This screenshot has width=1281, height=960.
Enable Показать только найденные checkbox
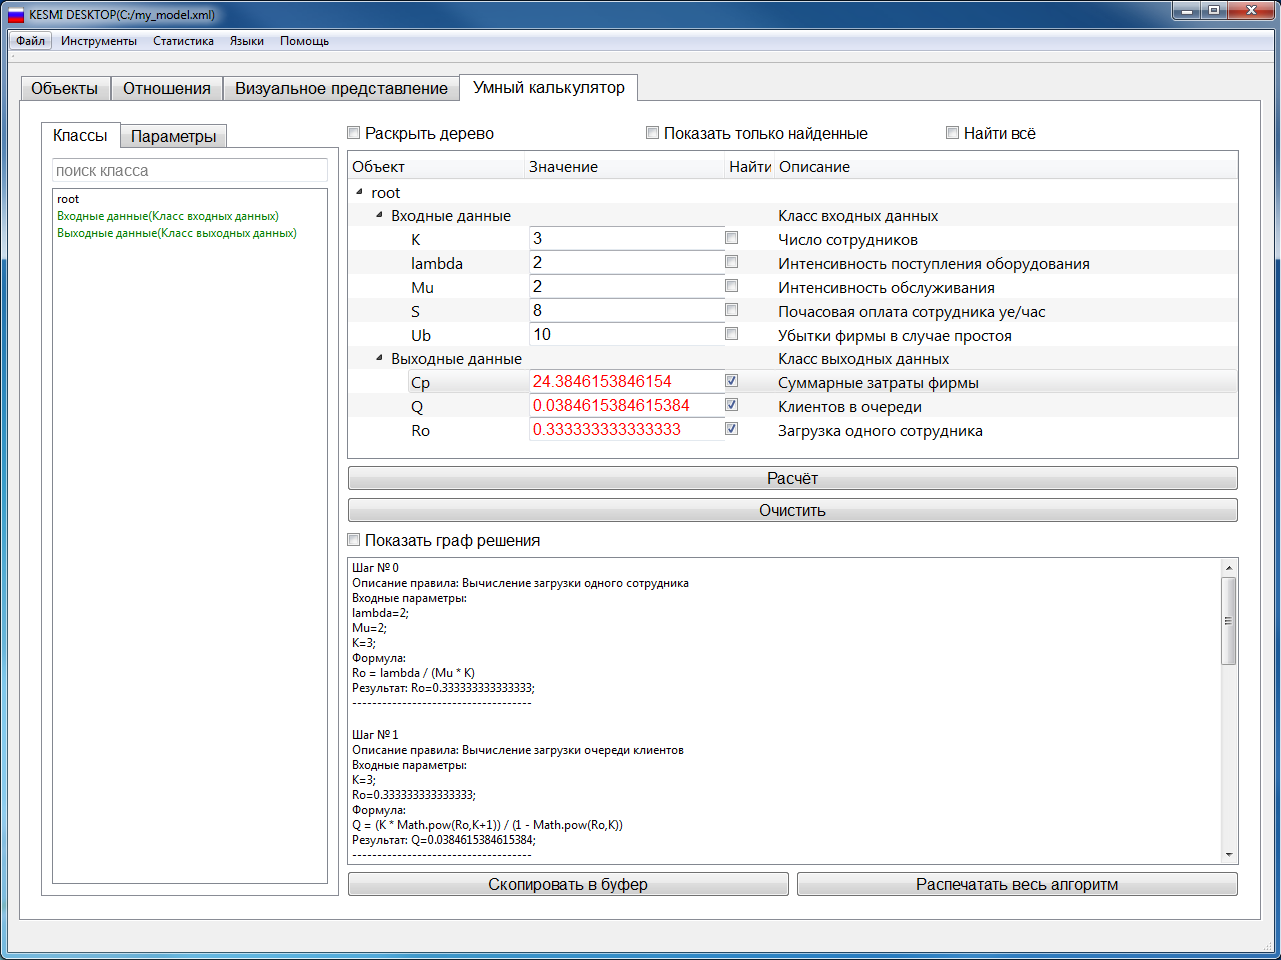pyautogui.click(x=652, y=133)
